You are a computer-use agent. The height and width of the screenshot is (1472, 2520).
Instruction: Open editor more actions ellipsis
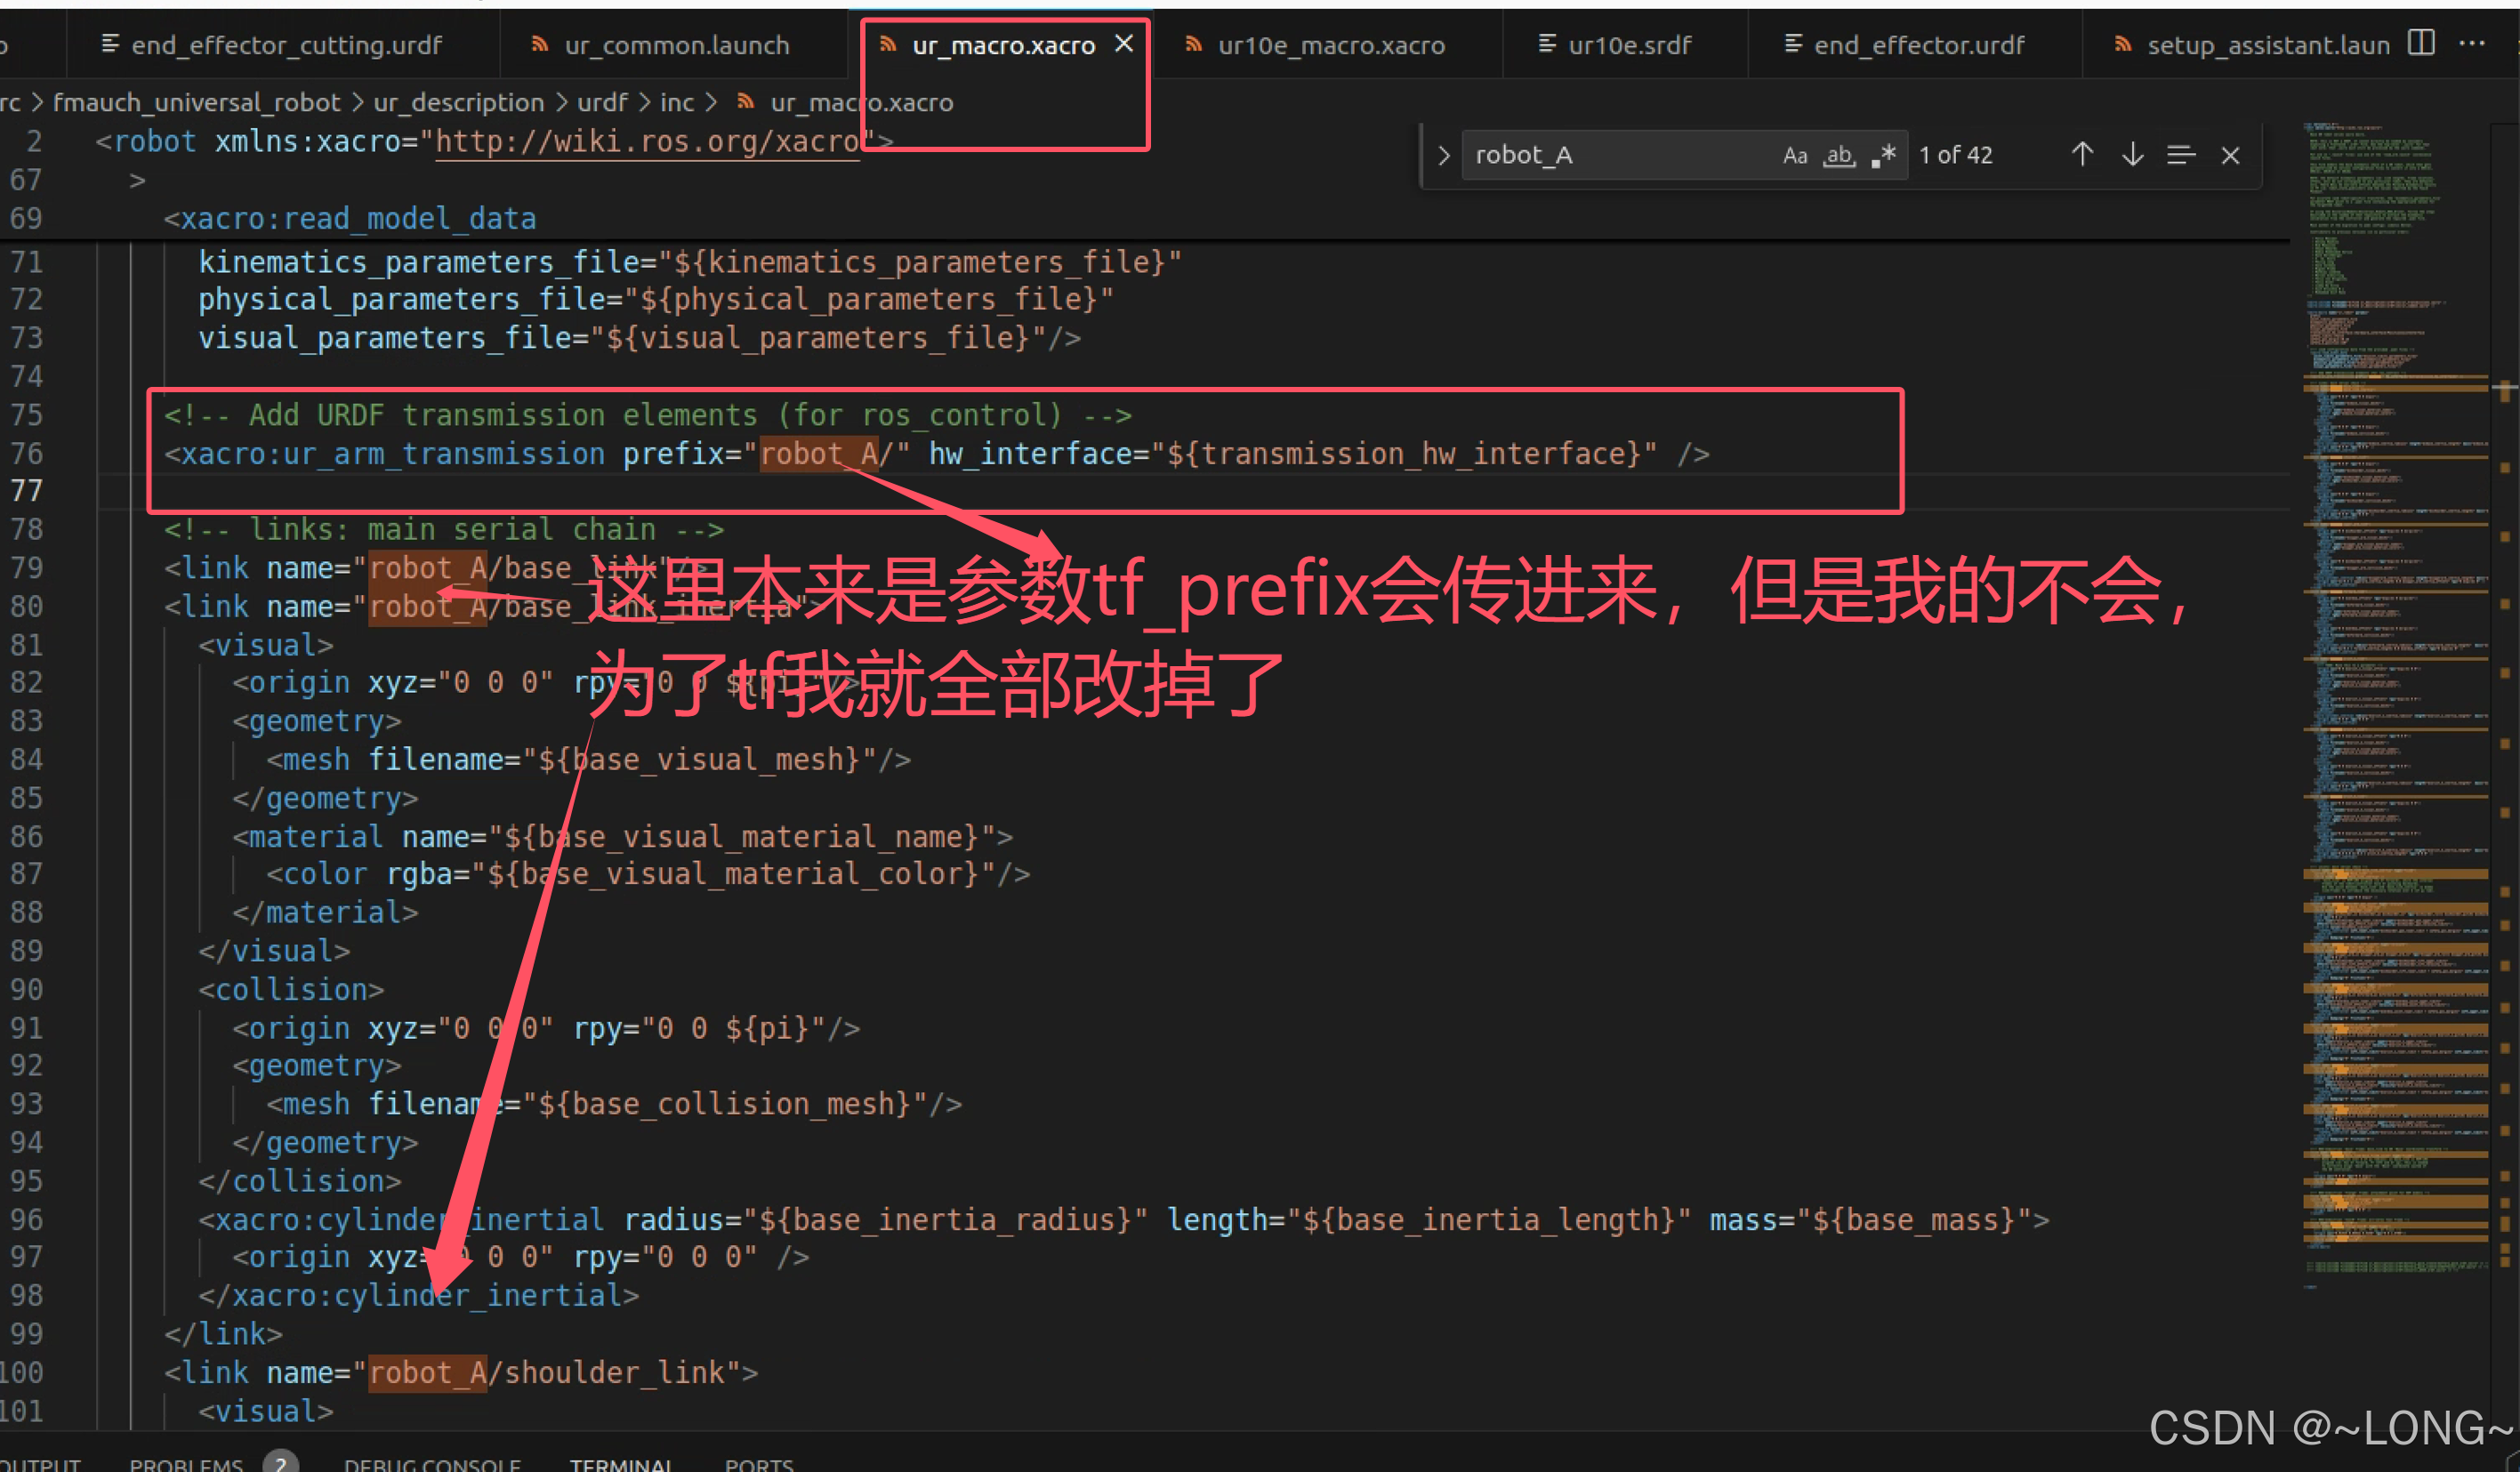coord(2472,43)
